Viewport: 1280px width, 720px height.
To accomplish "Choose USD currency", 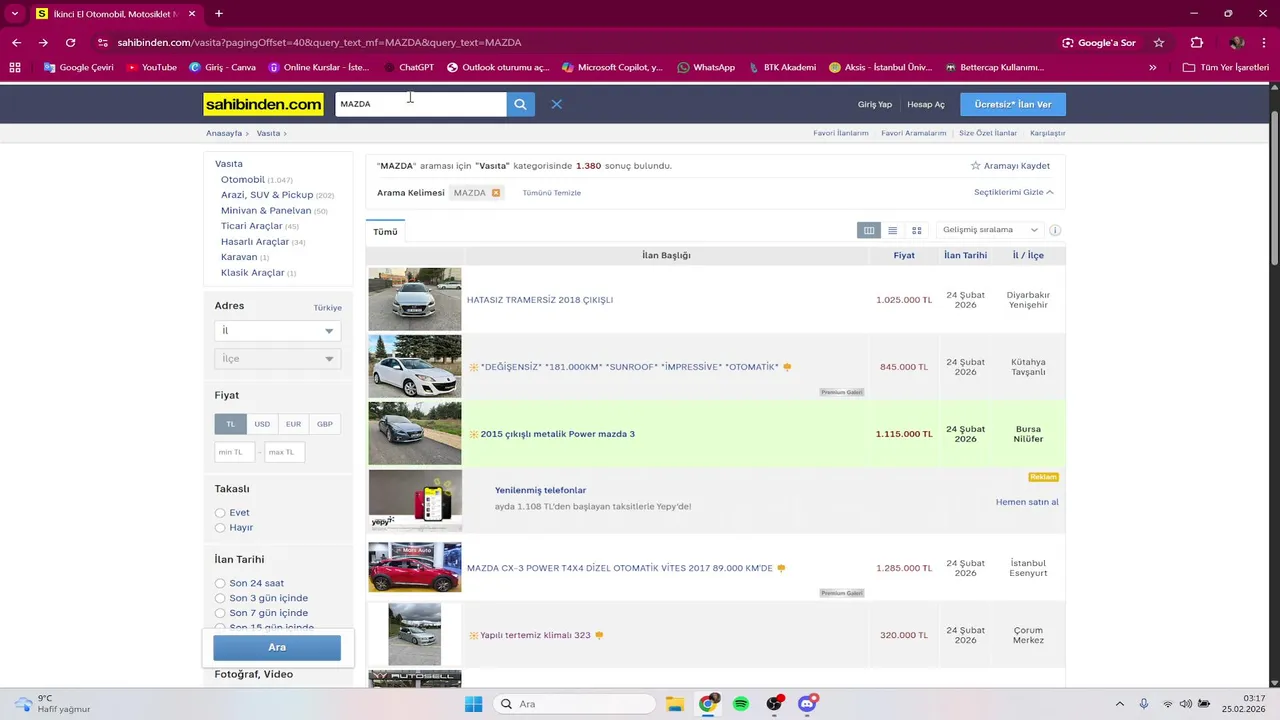I will (x=262, y=424).
